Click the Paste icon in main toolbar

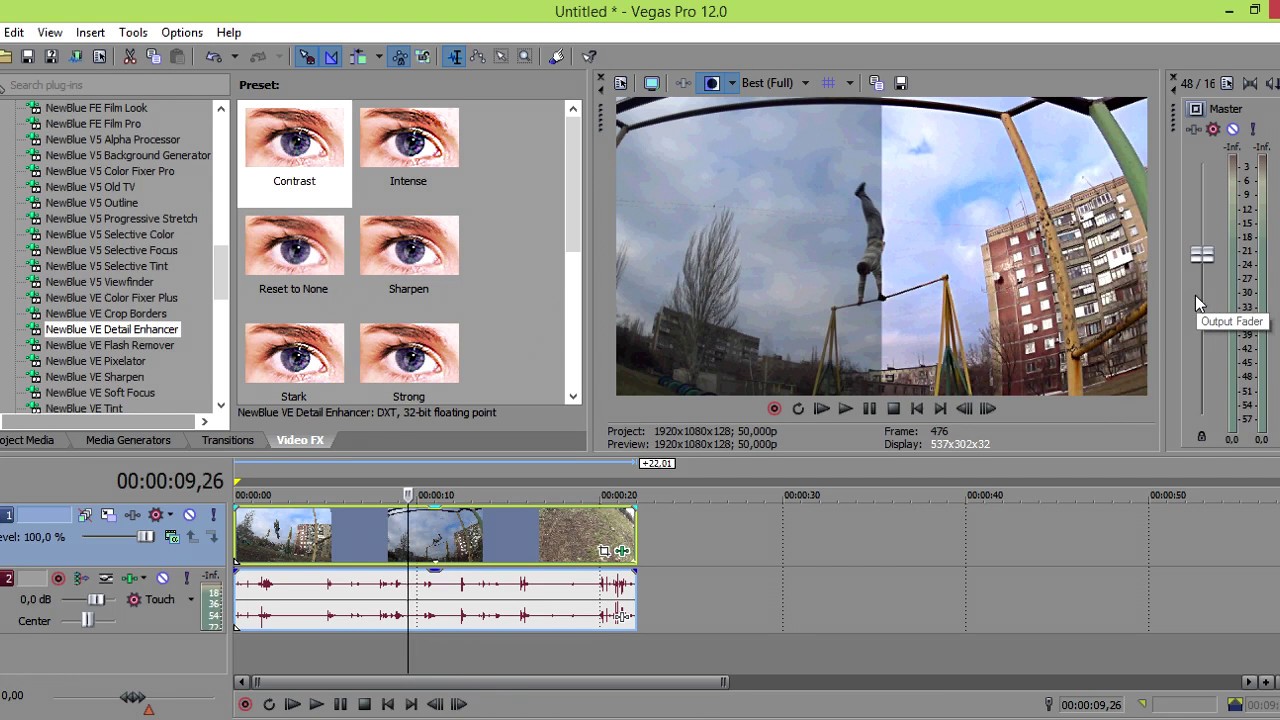177,57
